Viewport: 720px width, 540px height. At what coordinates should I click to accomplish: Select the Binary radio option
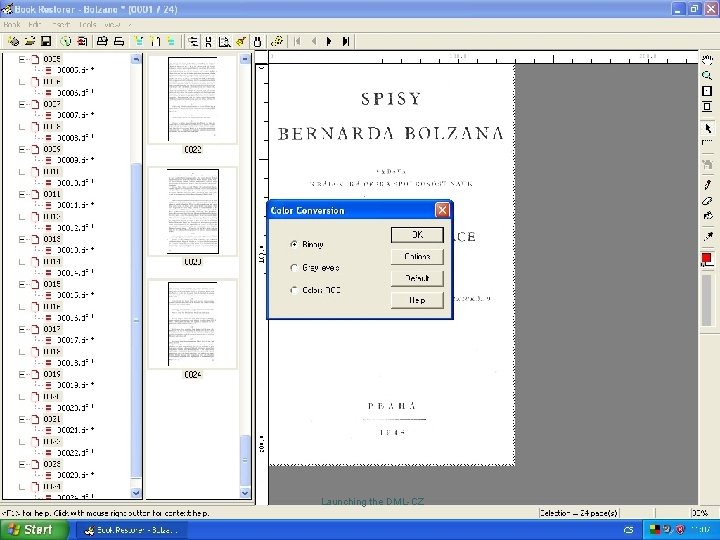click(x=294, y=244)
